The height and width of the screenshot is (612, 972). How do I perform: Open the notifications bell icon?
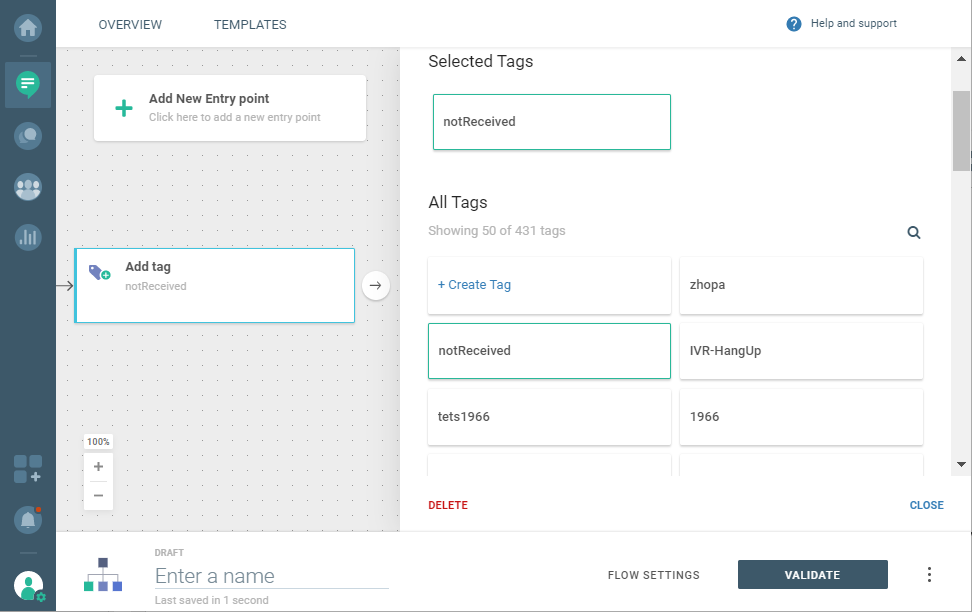click(x=28, y=520)
